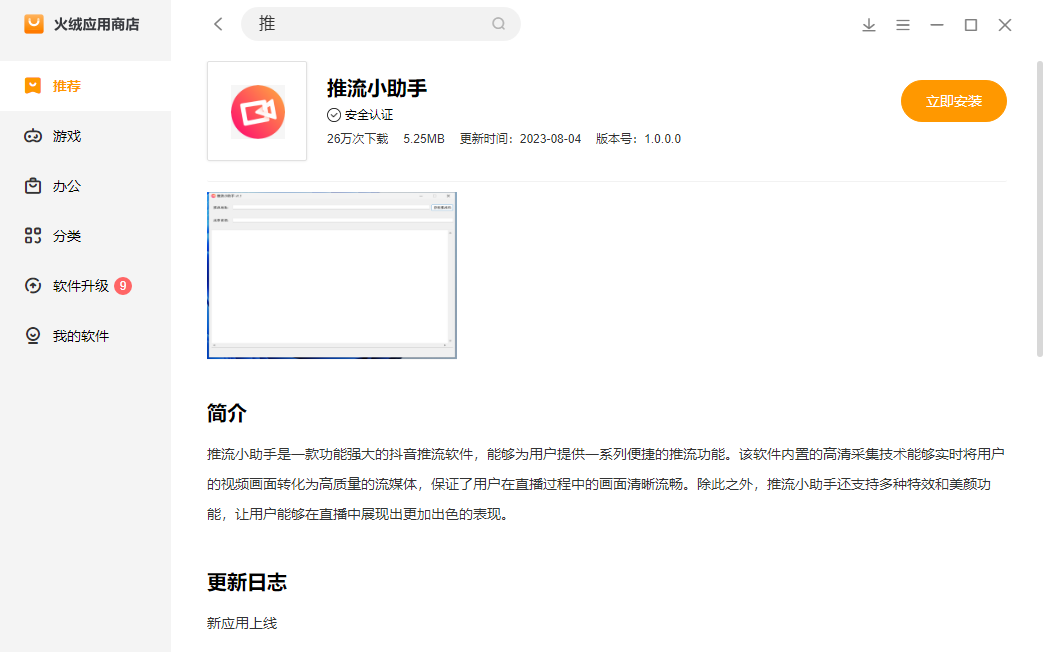This screenshot has height=652, width=1045.
Task: Click the 办公 briefcase icon
Action: click(33, 186)
